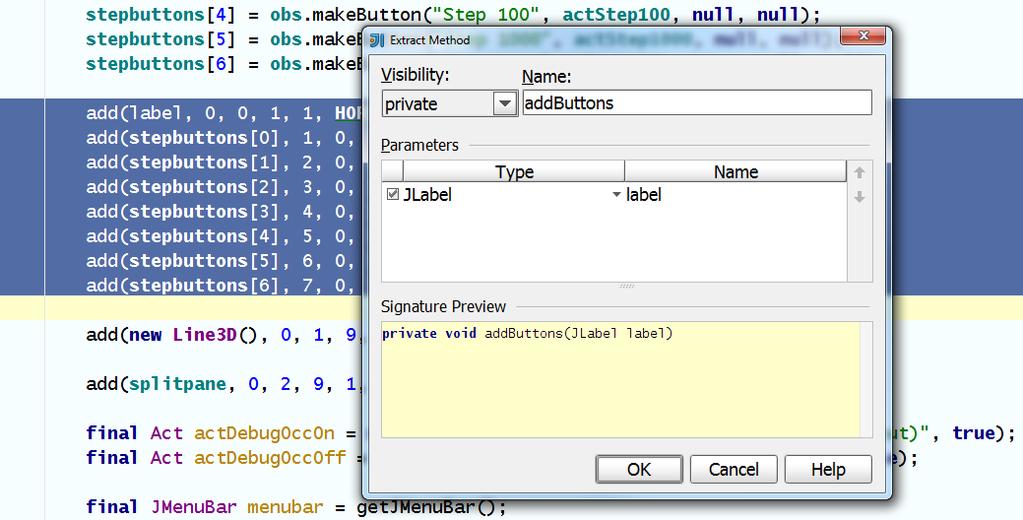Click actStep100 argument in editor
The height and width of the screenshot is (520, 1023).
616,14
